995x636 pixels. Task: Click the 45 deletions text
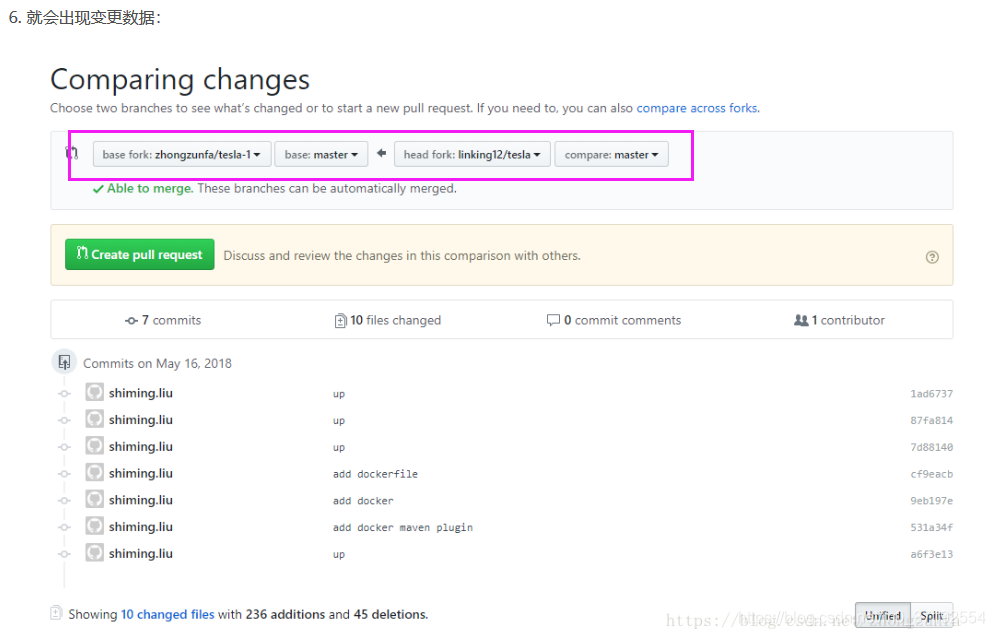390,614
